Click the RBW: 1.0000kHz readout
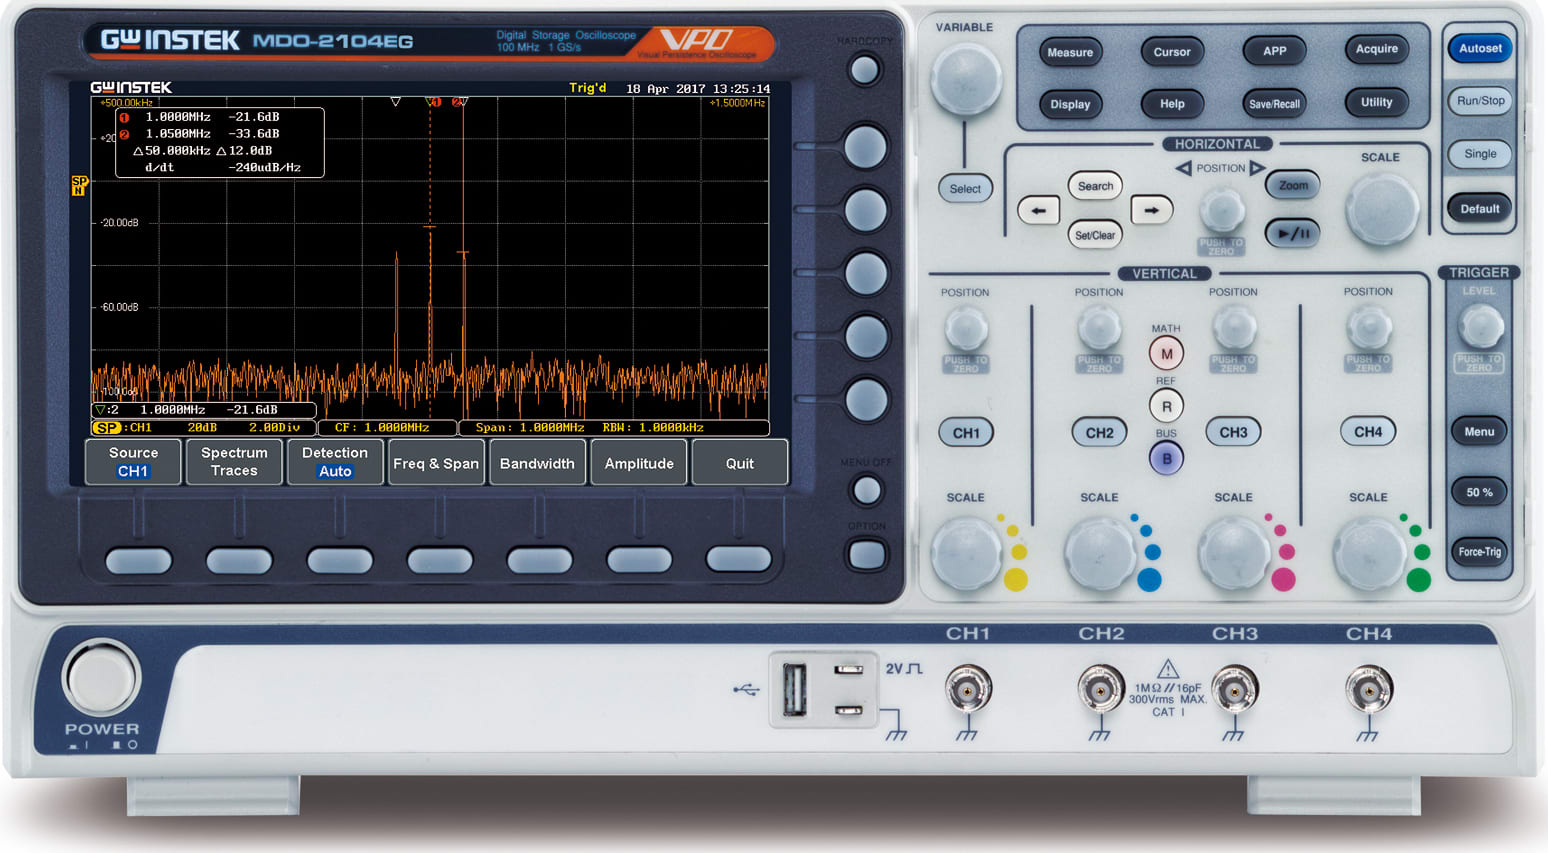 point(653,427)
